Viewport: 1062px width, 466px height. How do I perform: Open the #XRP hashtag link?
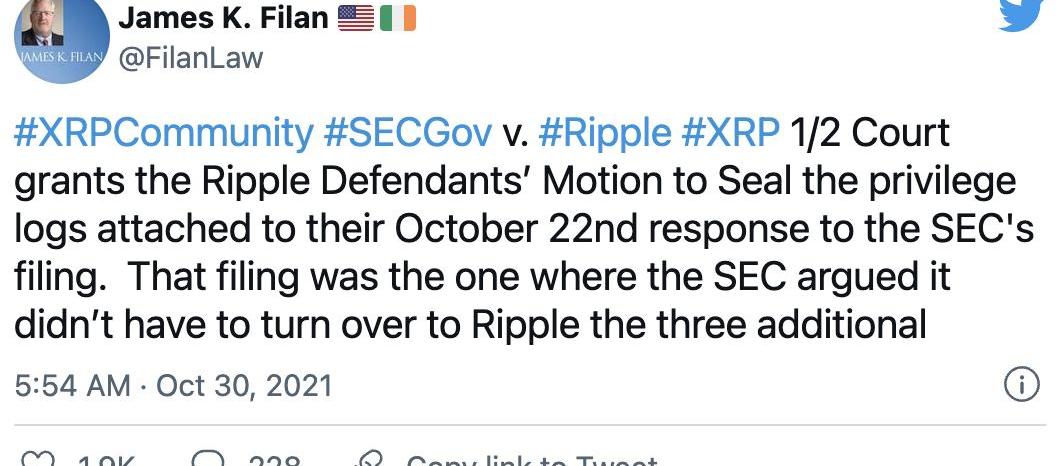tap(731, 133)
